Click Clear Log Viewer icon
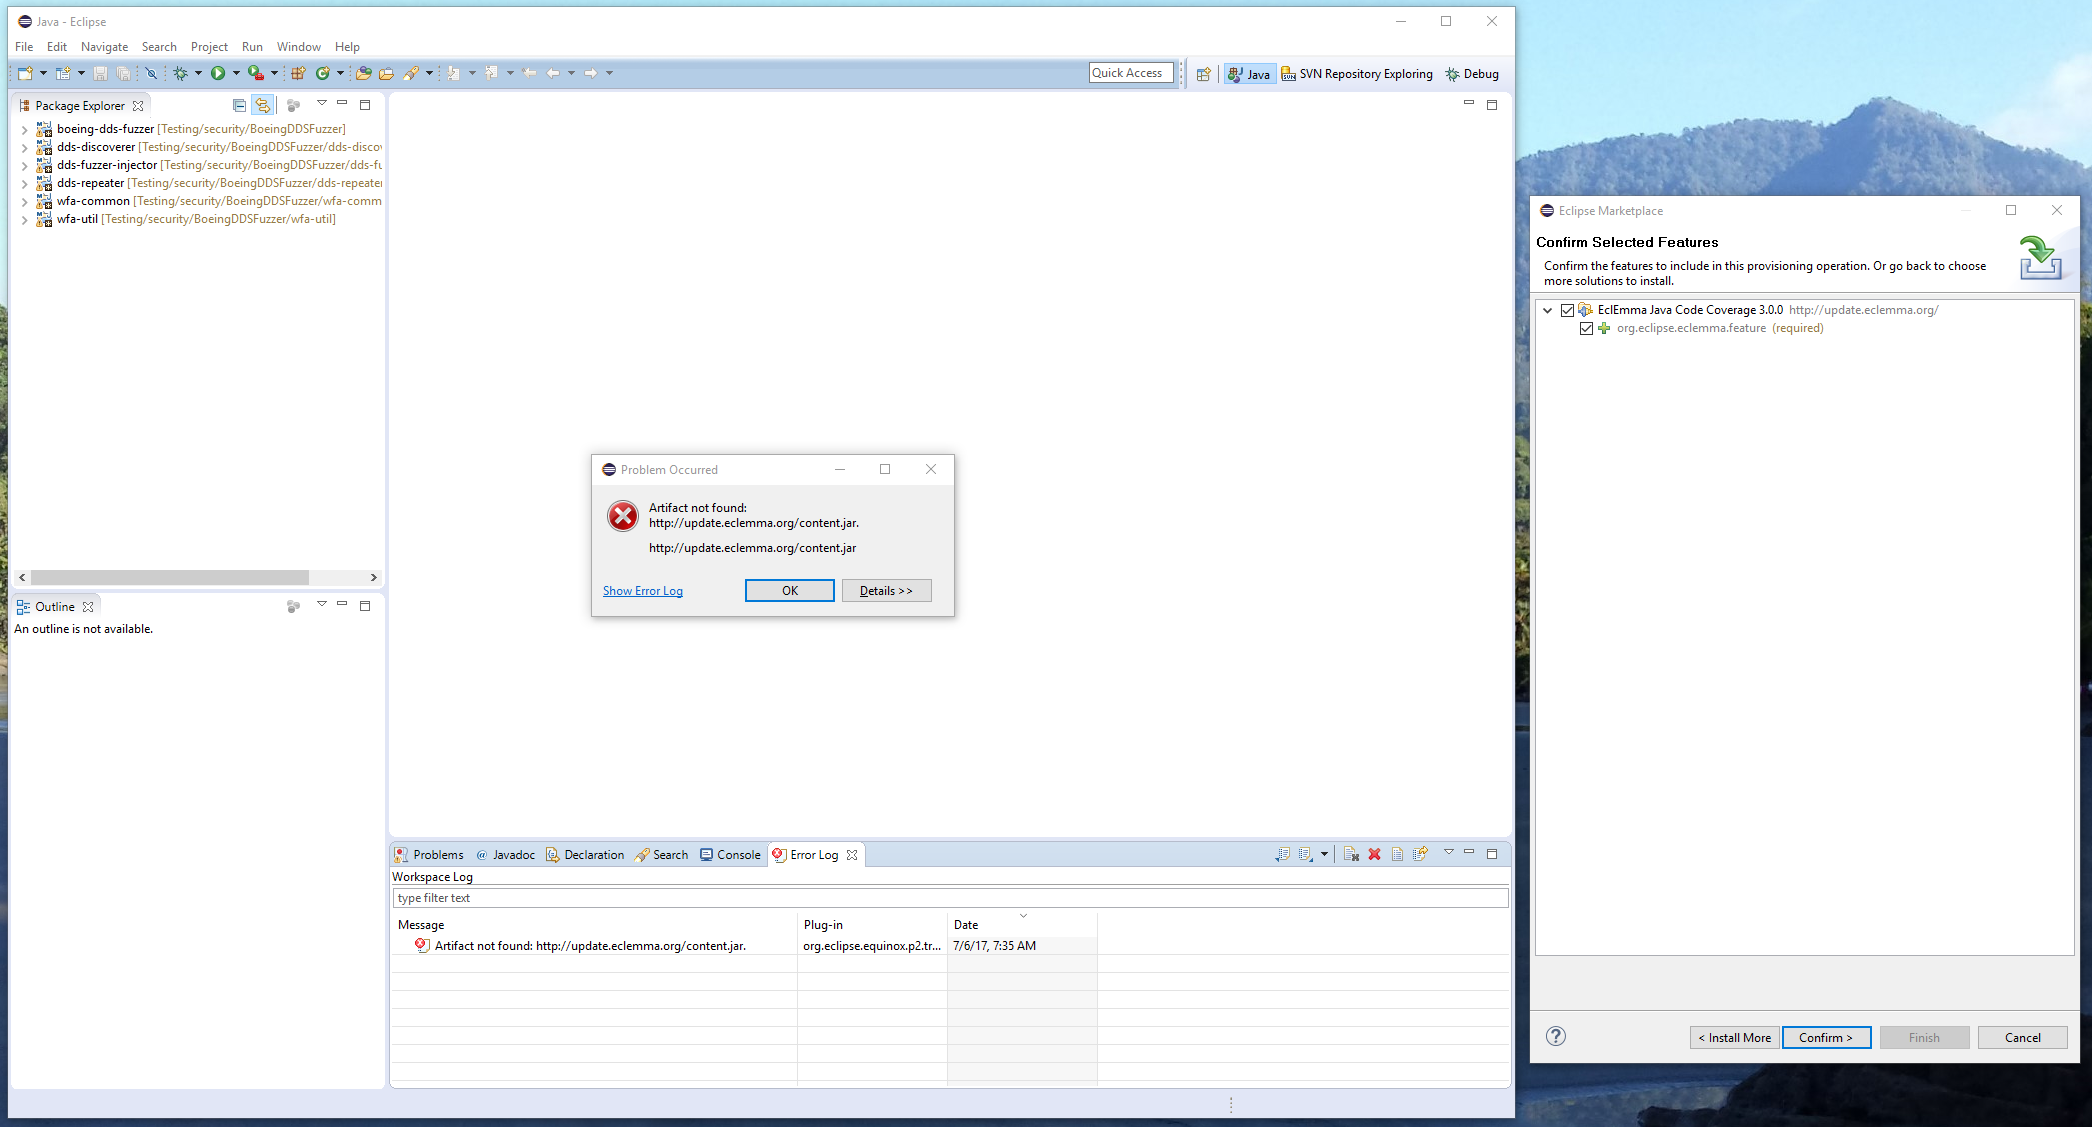Image resolution: width=2092 pixels, height=1127 pixels. [x=1351, y=854]
